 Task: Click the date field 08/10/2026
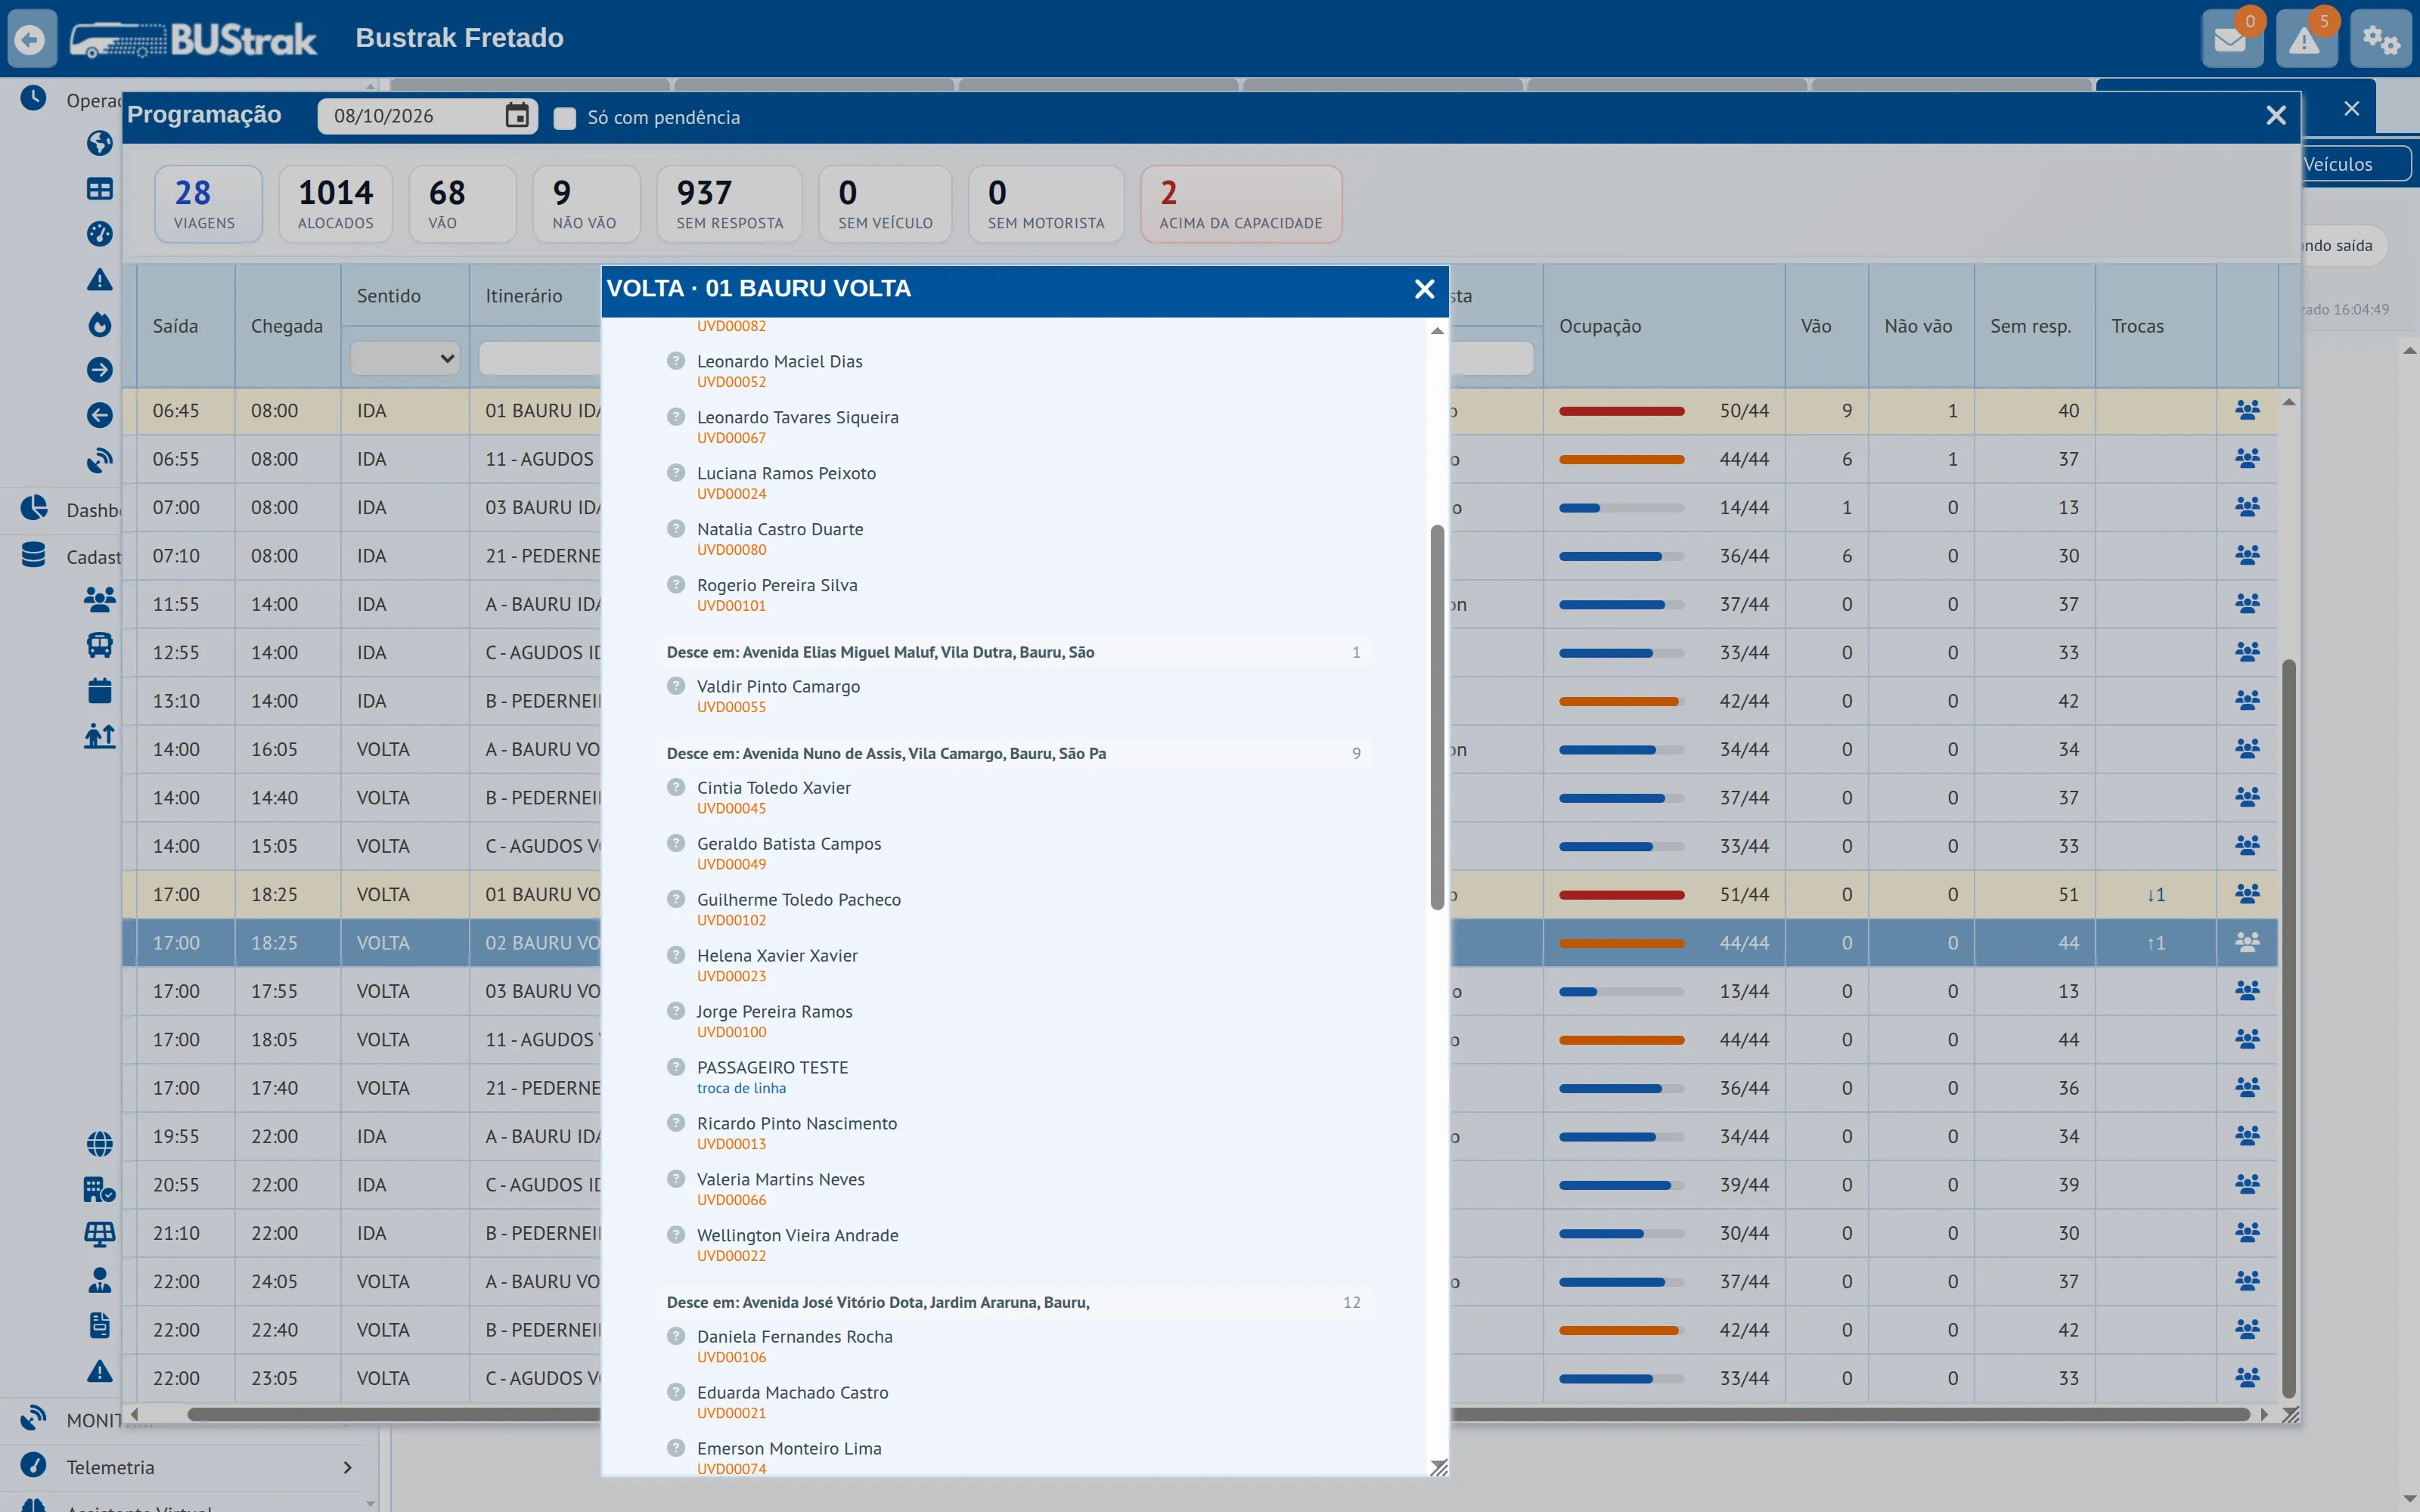(x=427, y=116)
